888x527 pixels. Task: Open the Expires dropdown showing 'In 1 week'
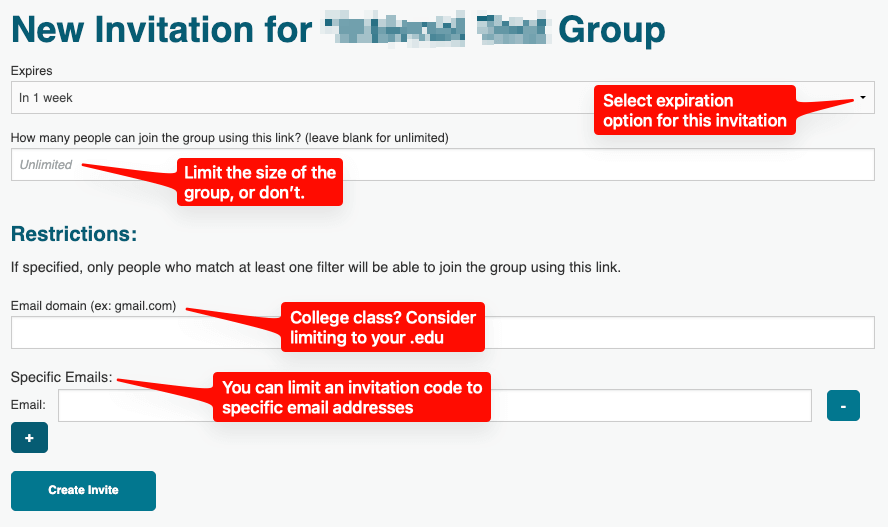pos(300,98)
